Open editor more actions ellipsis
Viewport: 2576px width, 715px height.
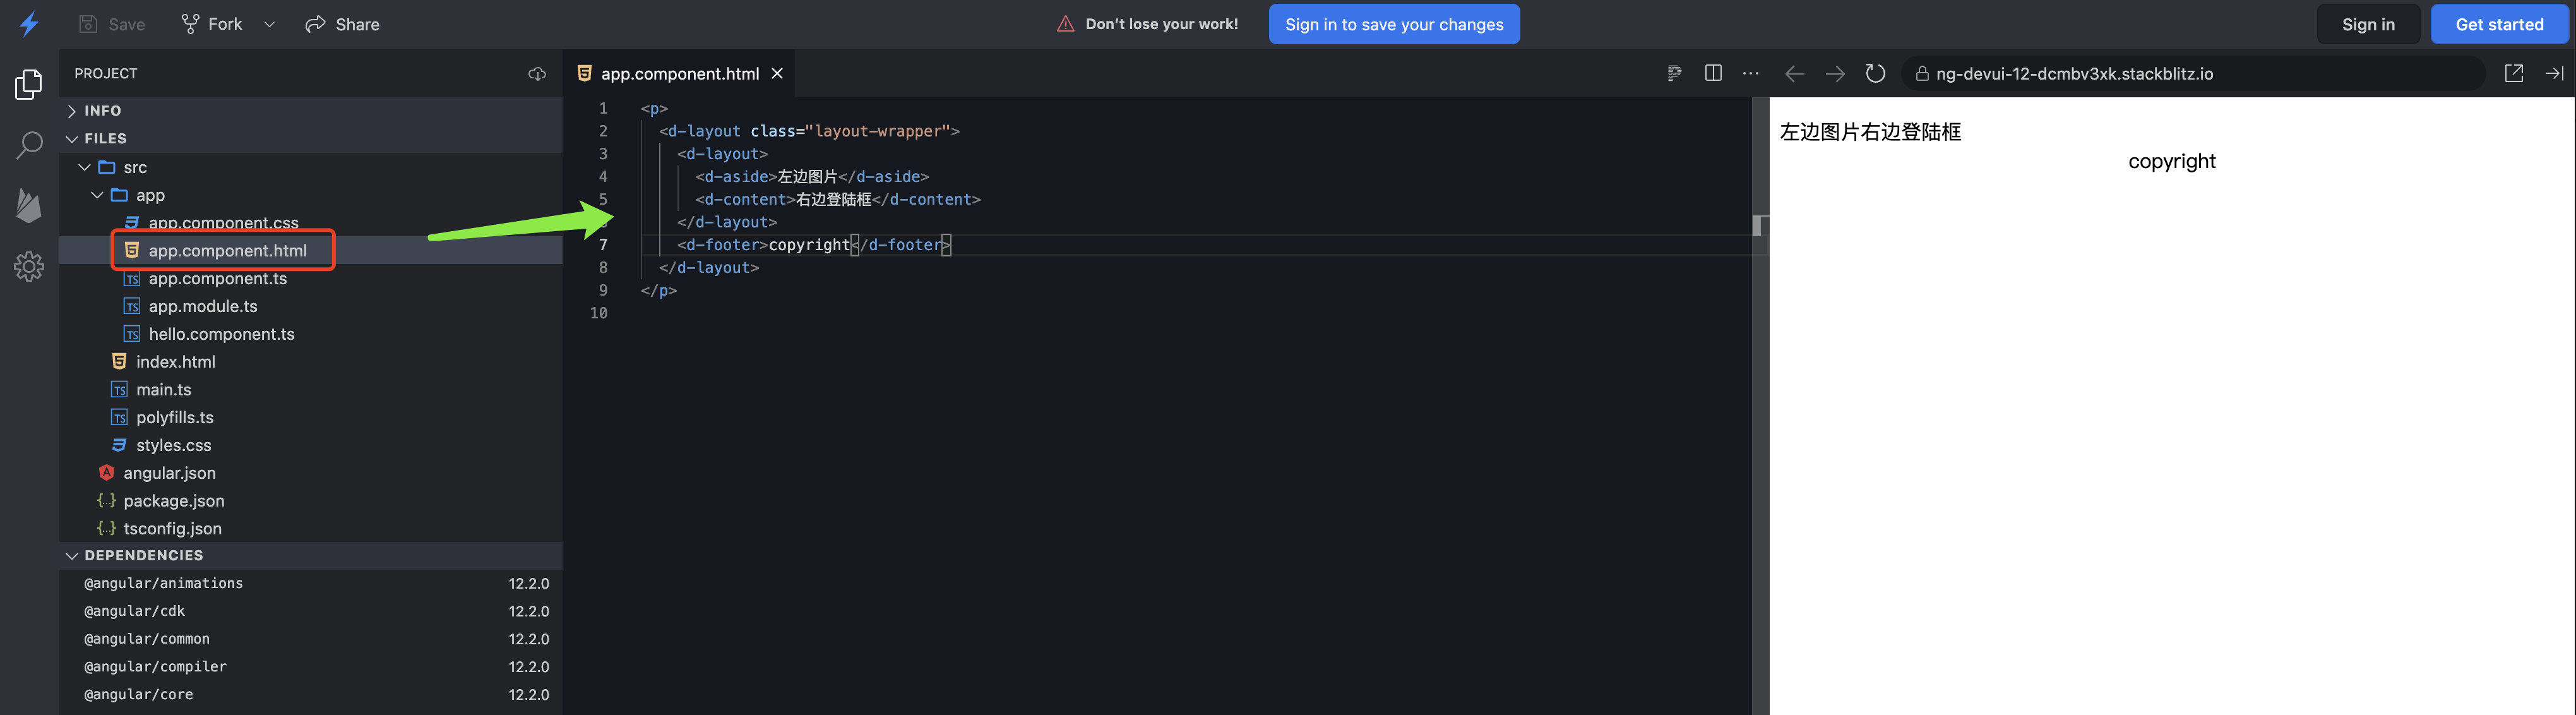1750,73
